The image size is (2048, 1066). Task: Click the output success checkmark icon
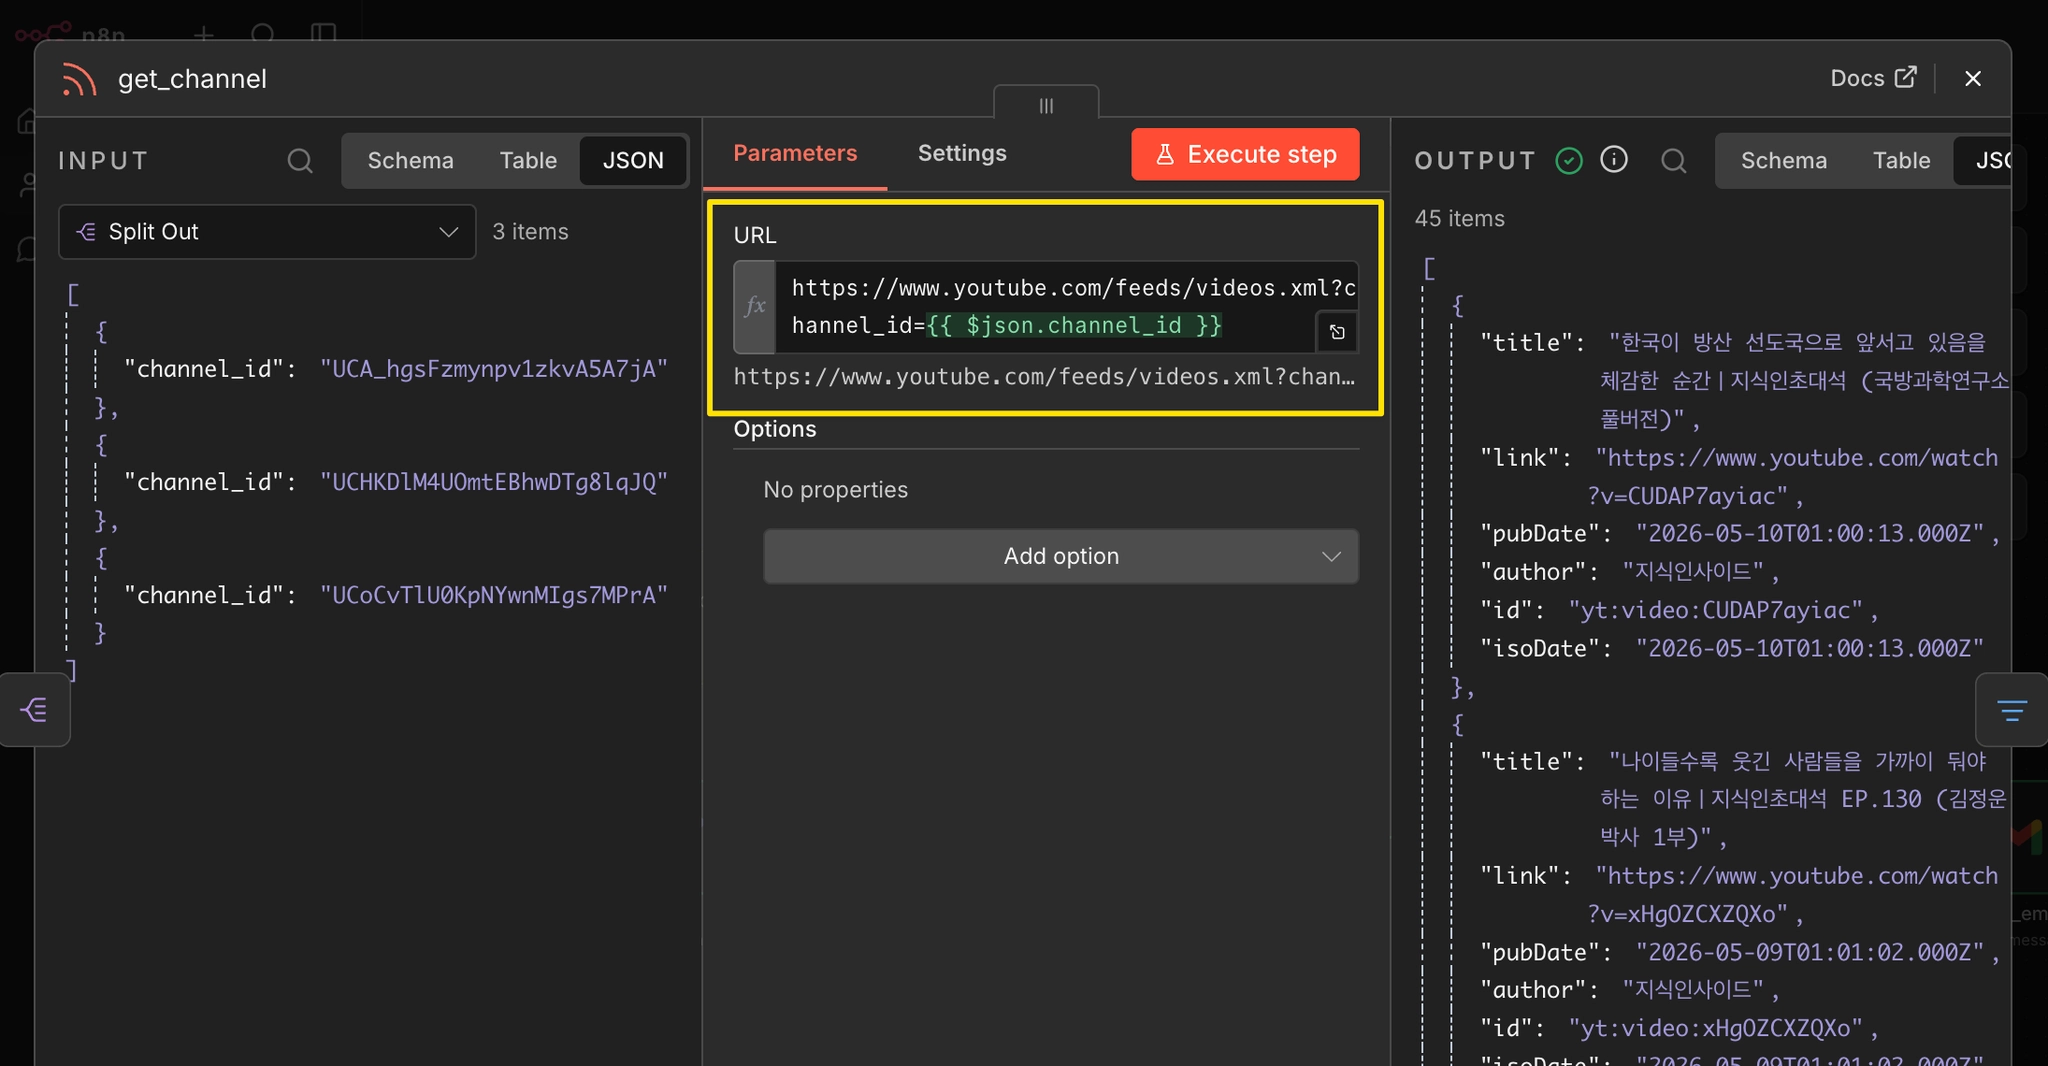point(1569,160)
